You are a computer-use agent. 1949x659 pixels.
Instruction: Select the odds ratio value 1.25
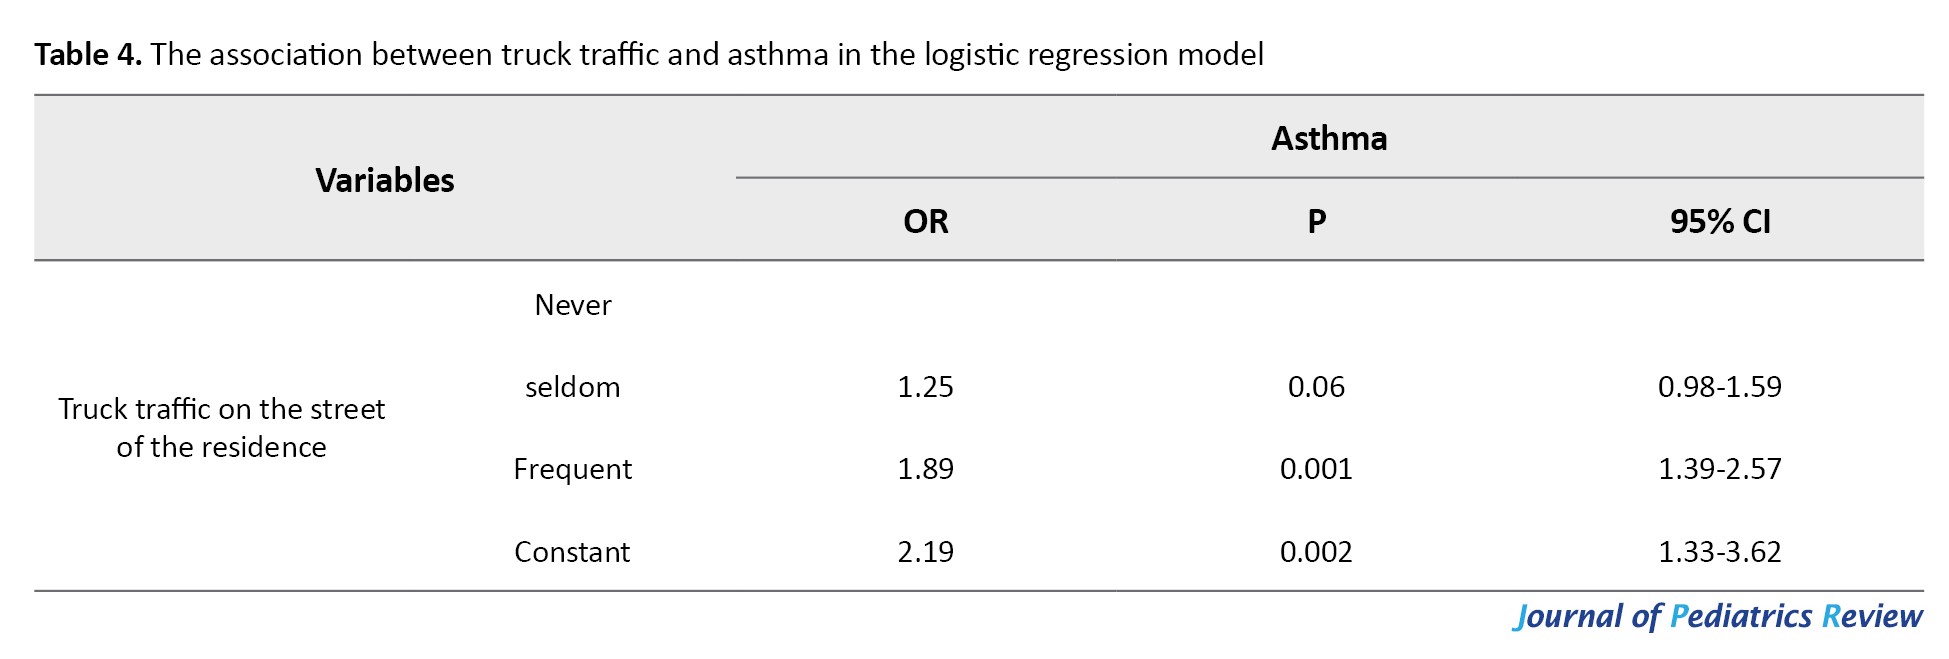(926, 387)
